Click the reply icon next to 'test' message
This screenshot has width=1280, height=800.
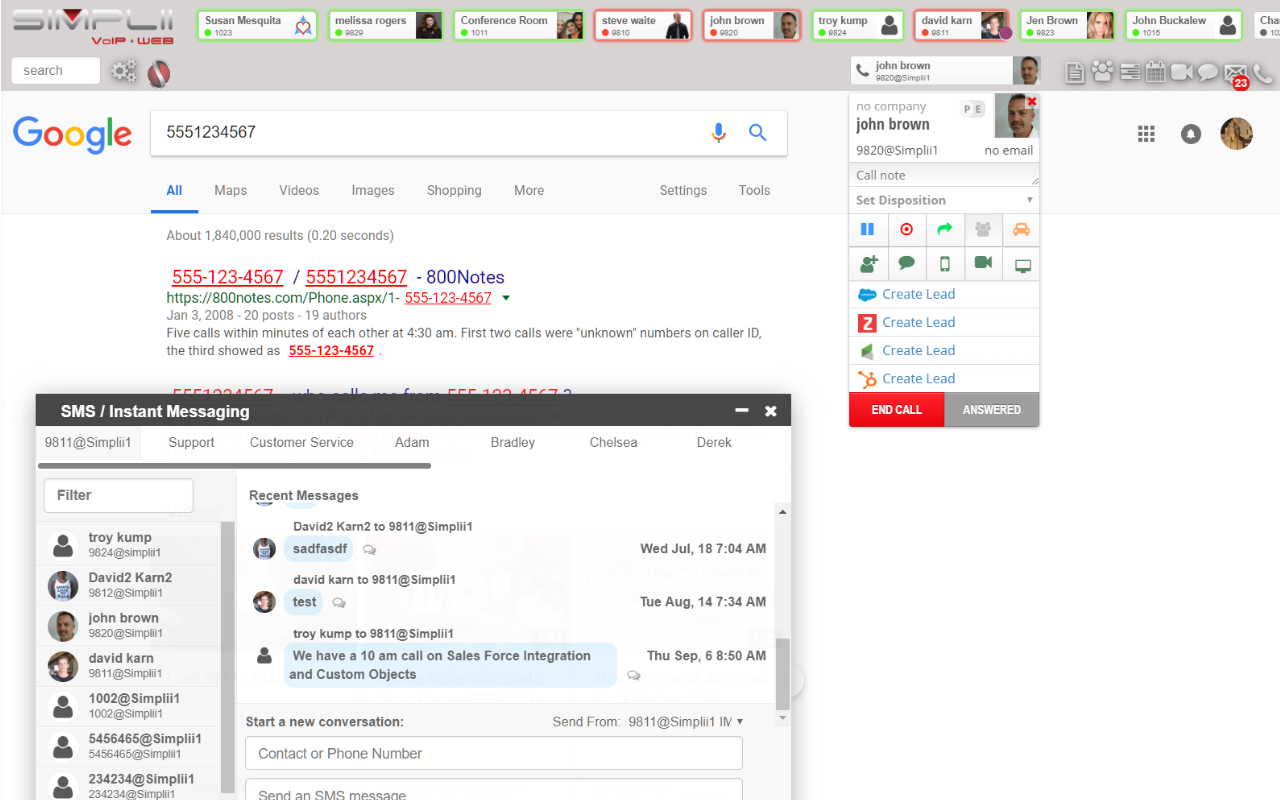pos(339,603)
